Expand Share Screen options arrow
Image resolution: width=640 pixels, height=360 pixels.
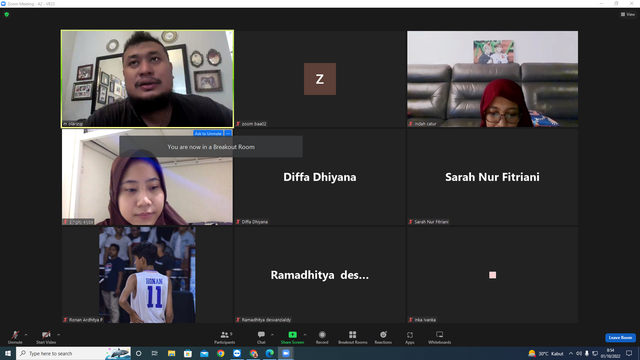coord(305,335)
